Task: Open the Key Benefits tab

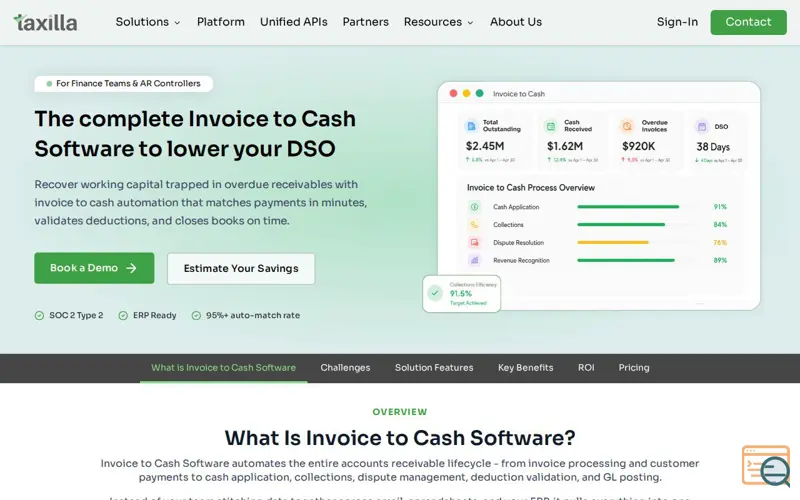Action: (x=526, y=368)
